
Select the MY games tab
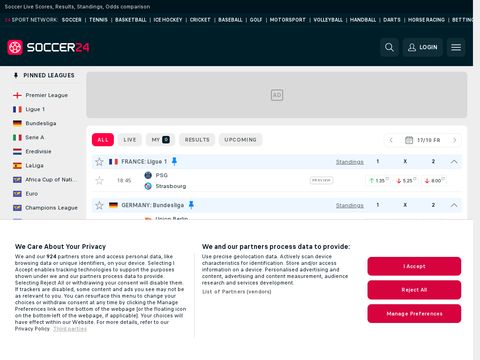click(x=160, y=140)
